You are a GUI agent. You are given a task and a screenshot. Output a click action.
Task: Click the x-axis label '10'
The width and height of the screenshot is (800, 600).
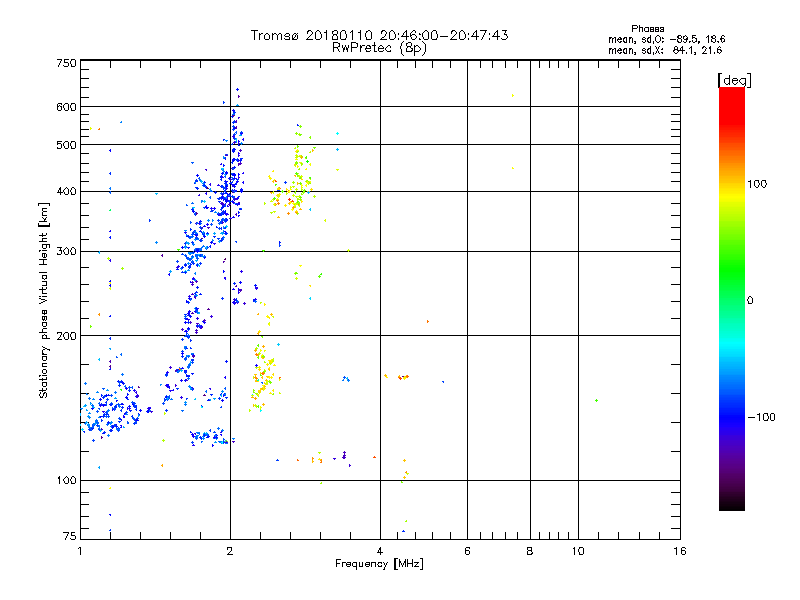click(x=578, y=551)
